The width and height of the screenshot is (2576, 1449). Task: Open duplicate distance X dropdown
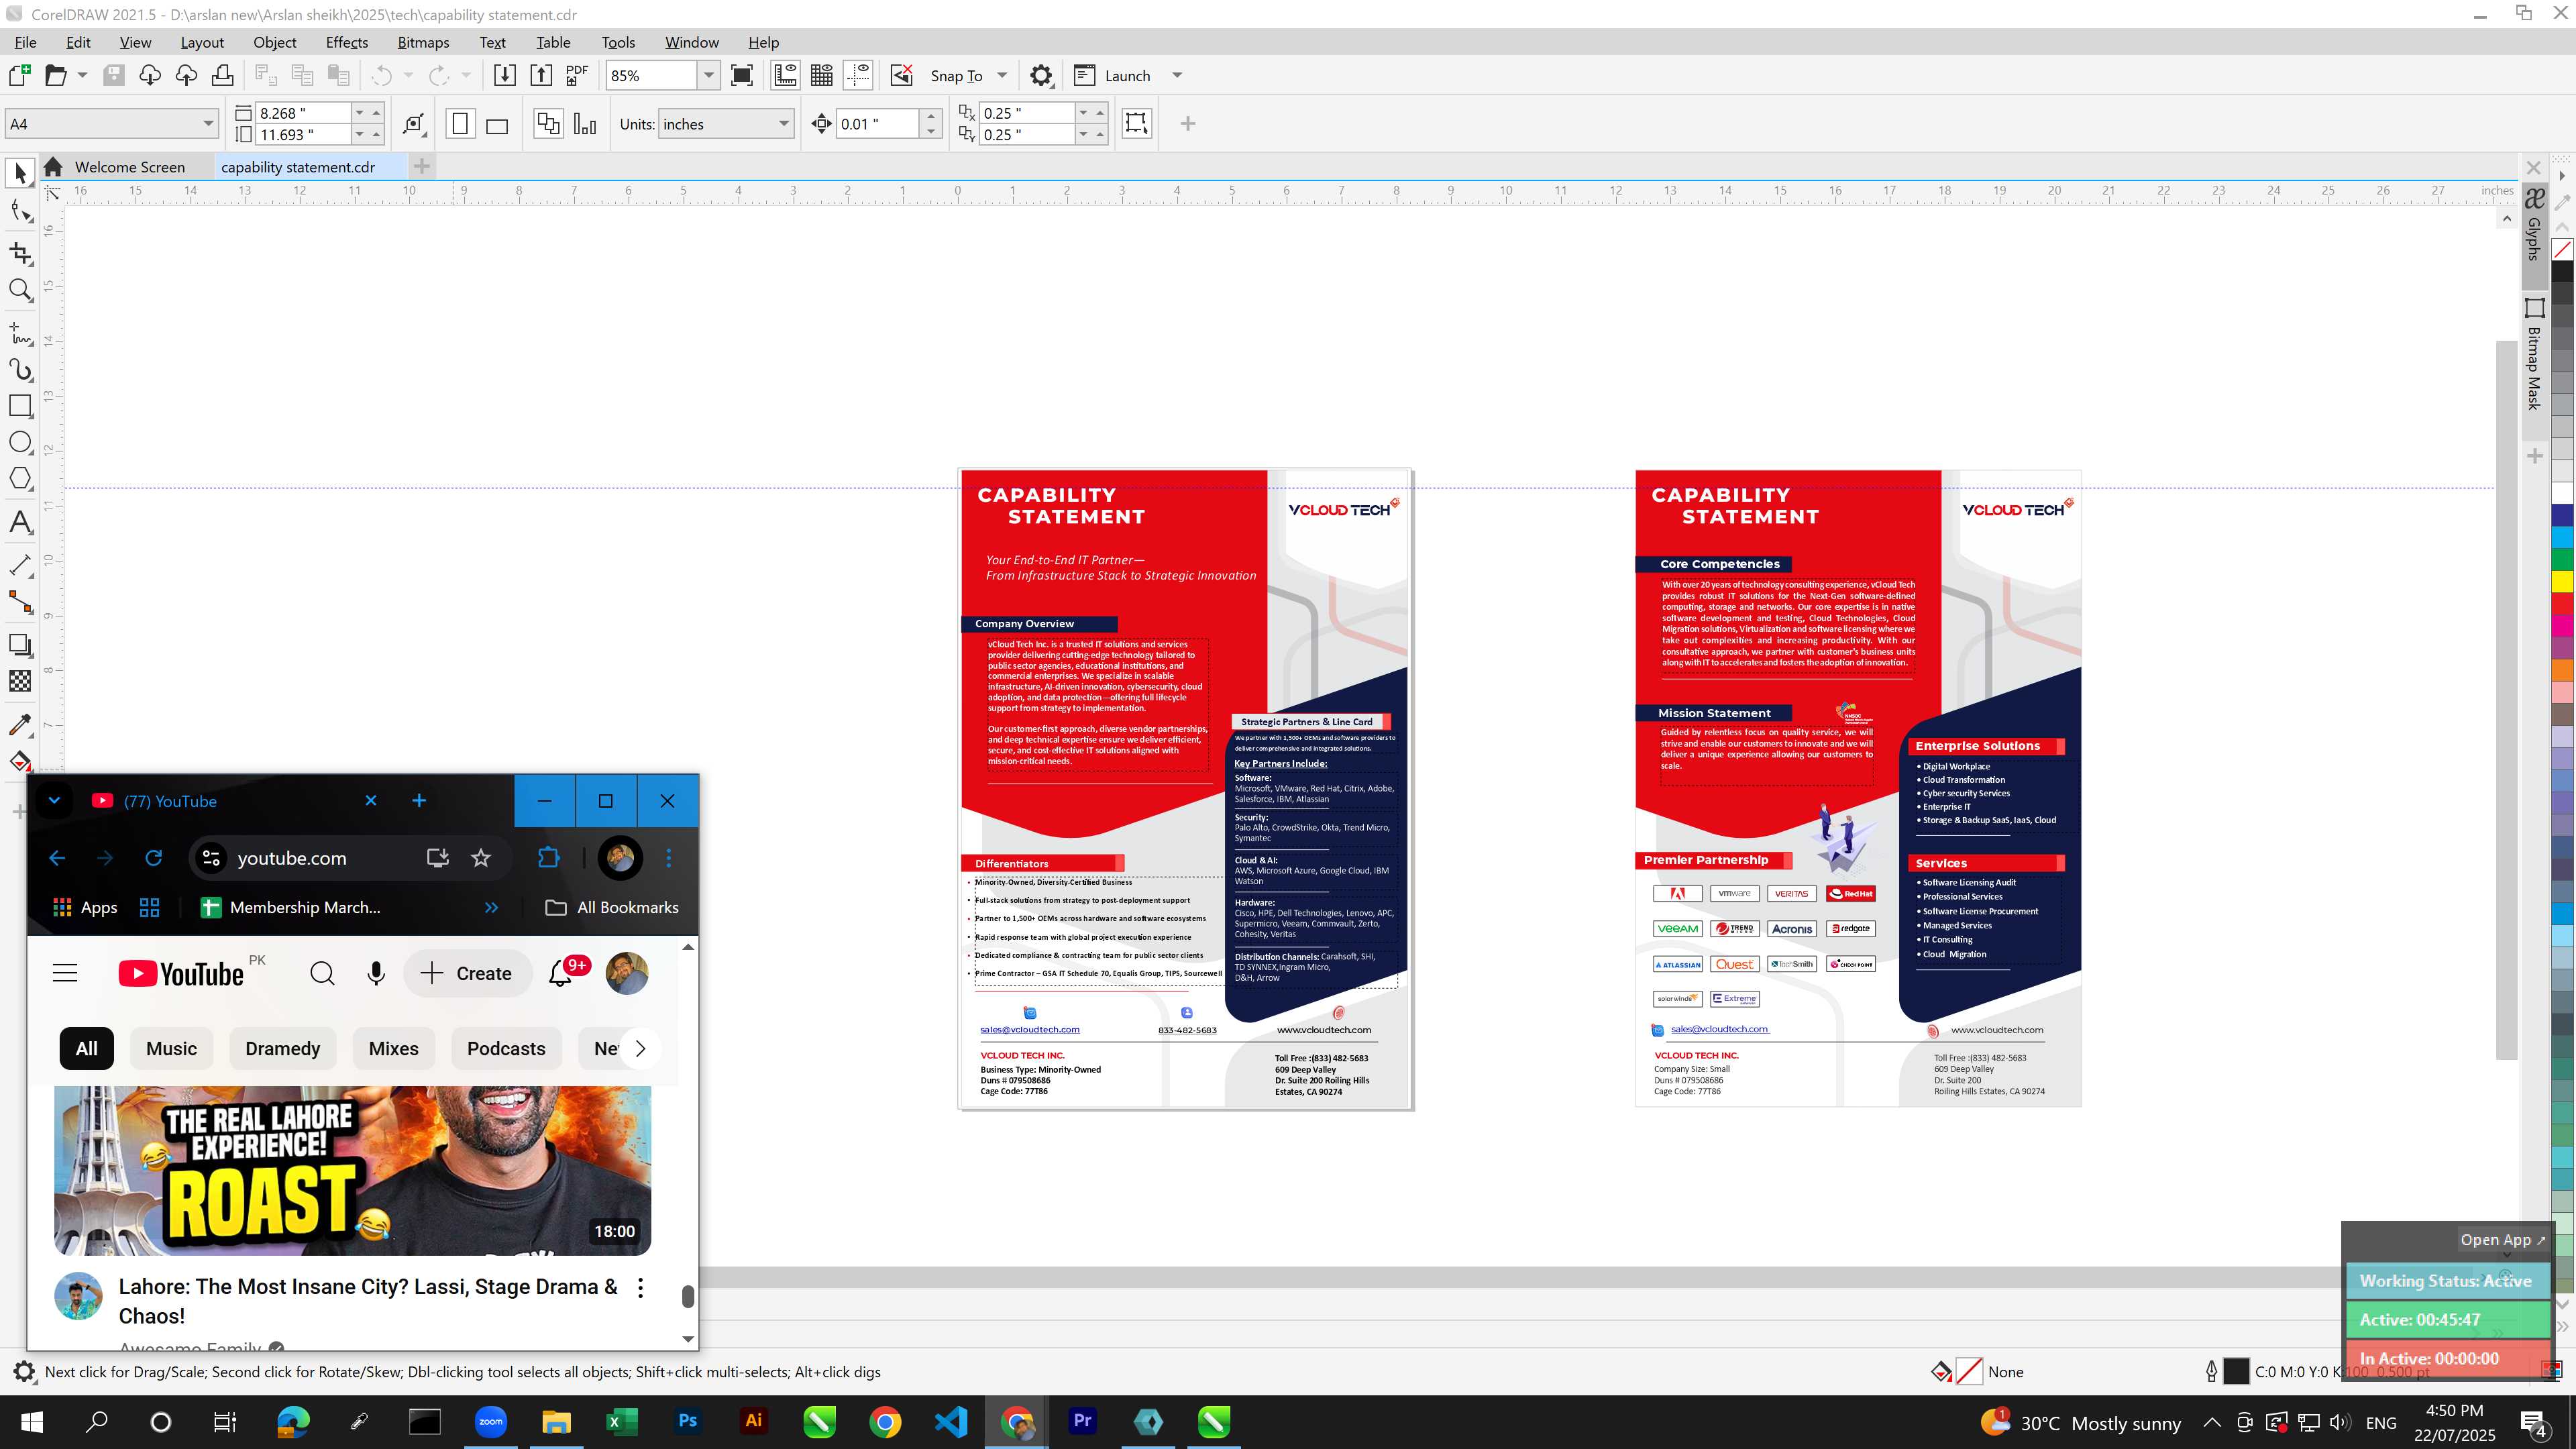[x=1083, y=112]
